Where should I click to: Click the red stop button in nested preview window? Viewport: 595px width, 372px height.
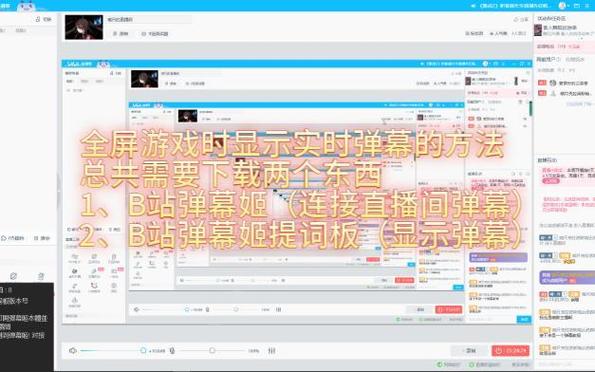(x=449, y=309)
